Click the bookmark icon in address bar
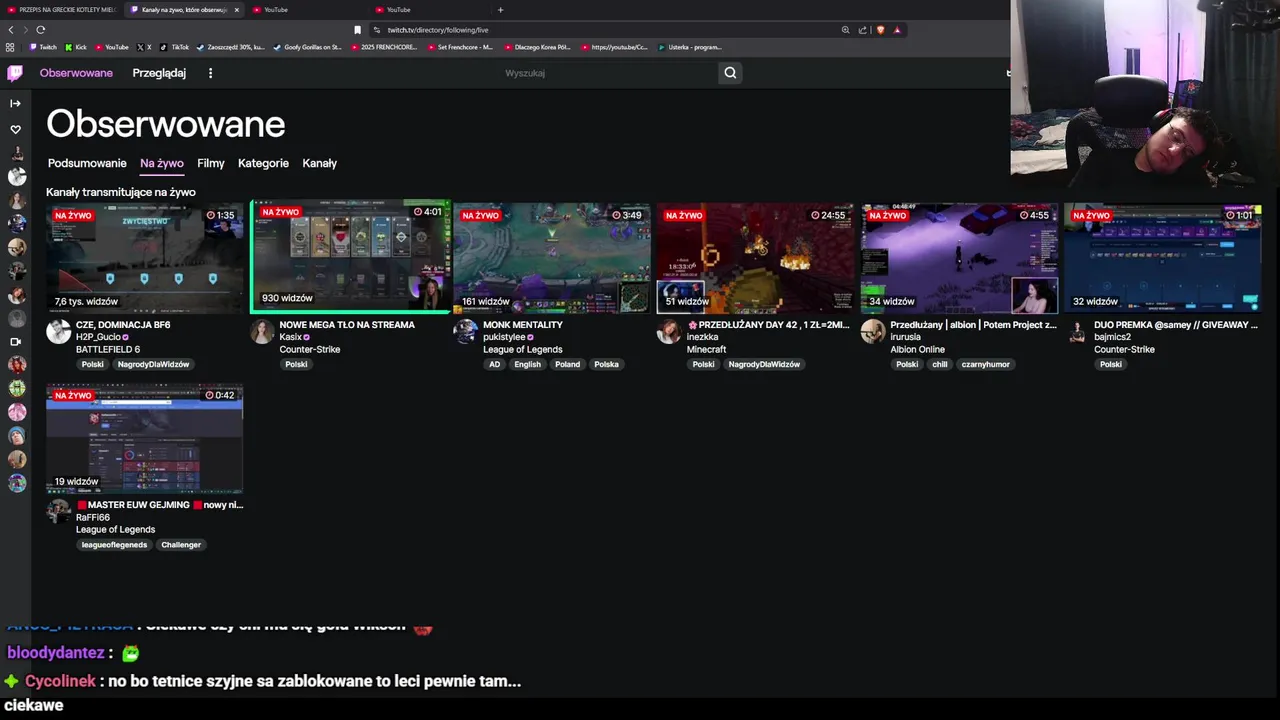 click(357, 30)
